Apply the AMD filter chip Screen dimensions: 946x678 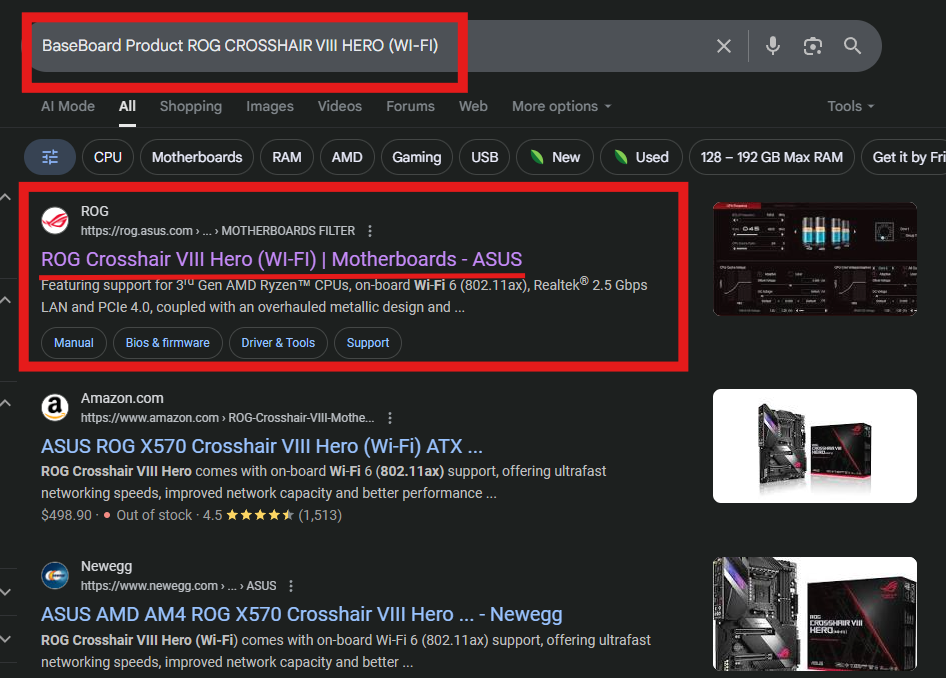click(347, 157)
